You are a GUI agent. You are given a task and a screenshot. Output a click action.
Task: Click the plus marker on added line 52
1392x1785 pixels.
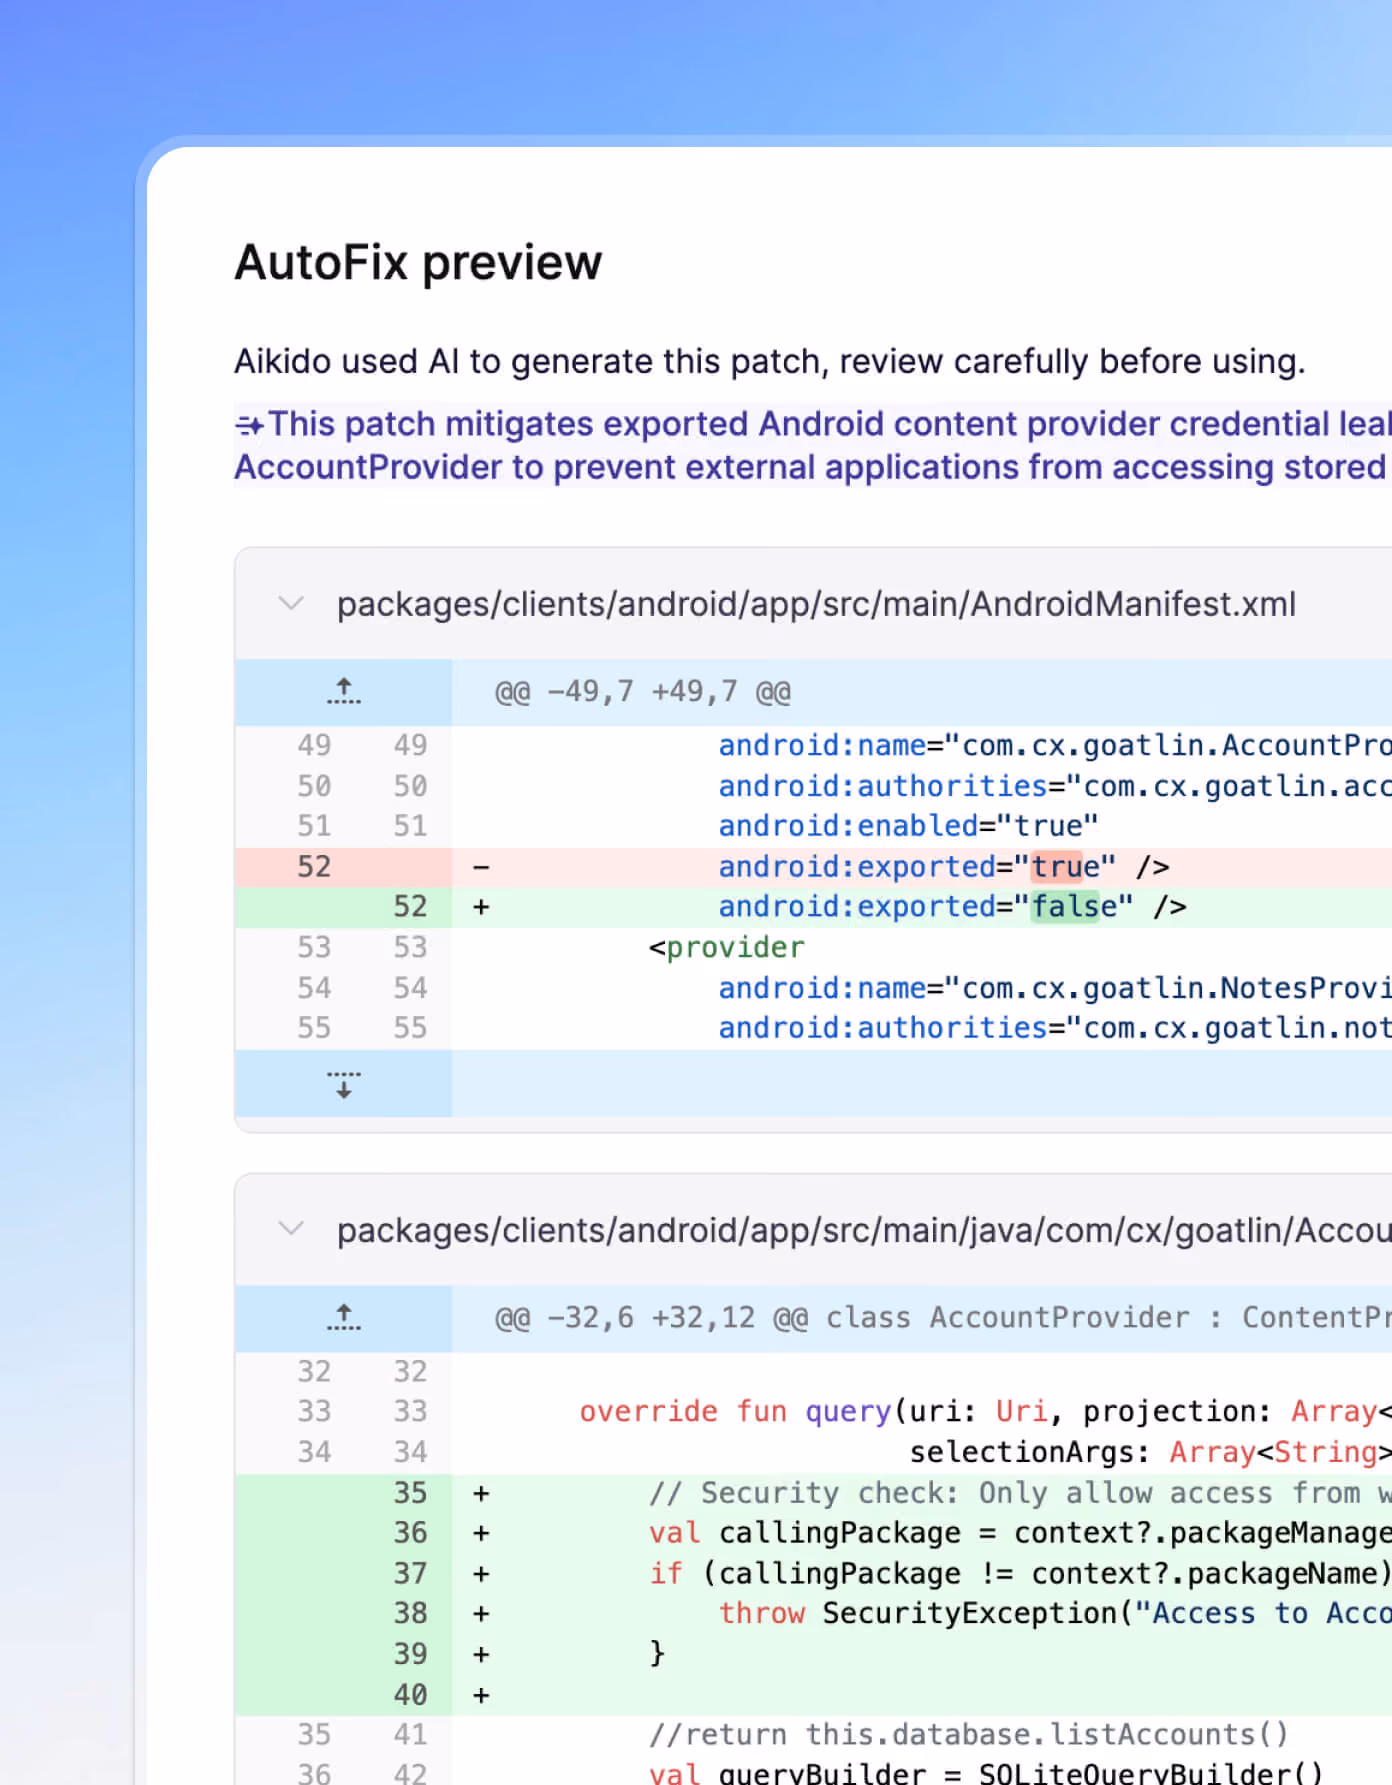pyautogui.click(x=481, y=907)
